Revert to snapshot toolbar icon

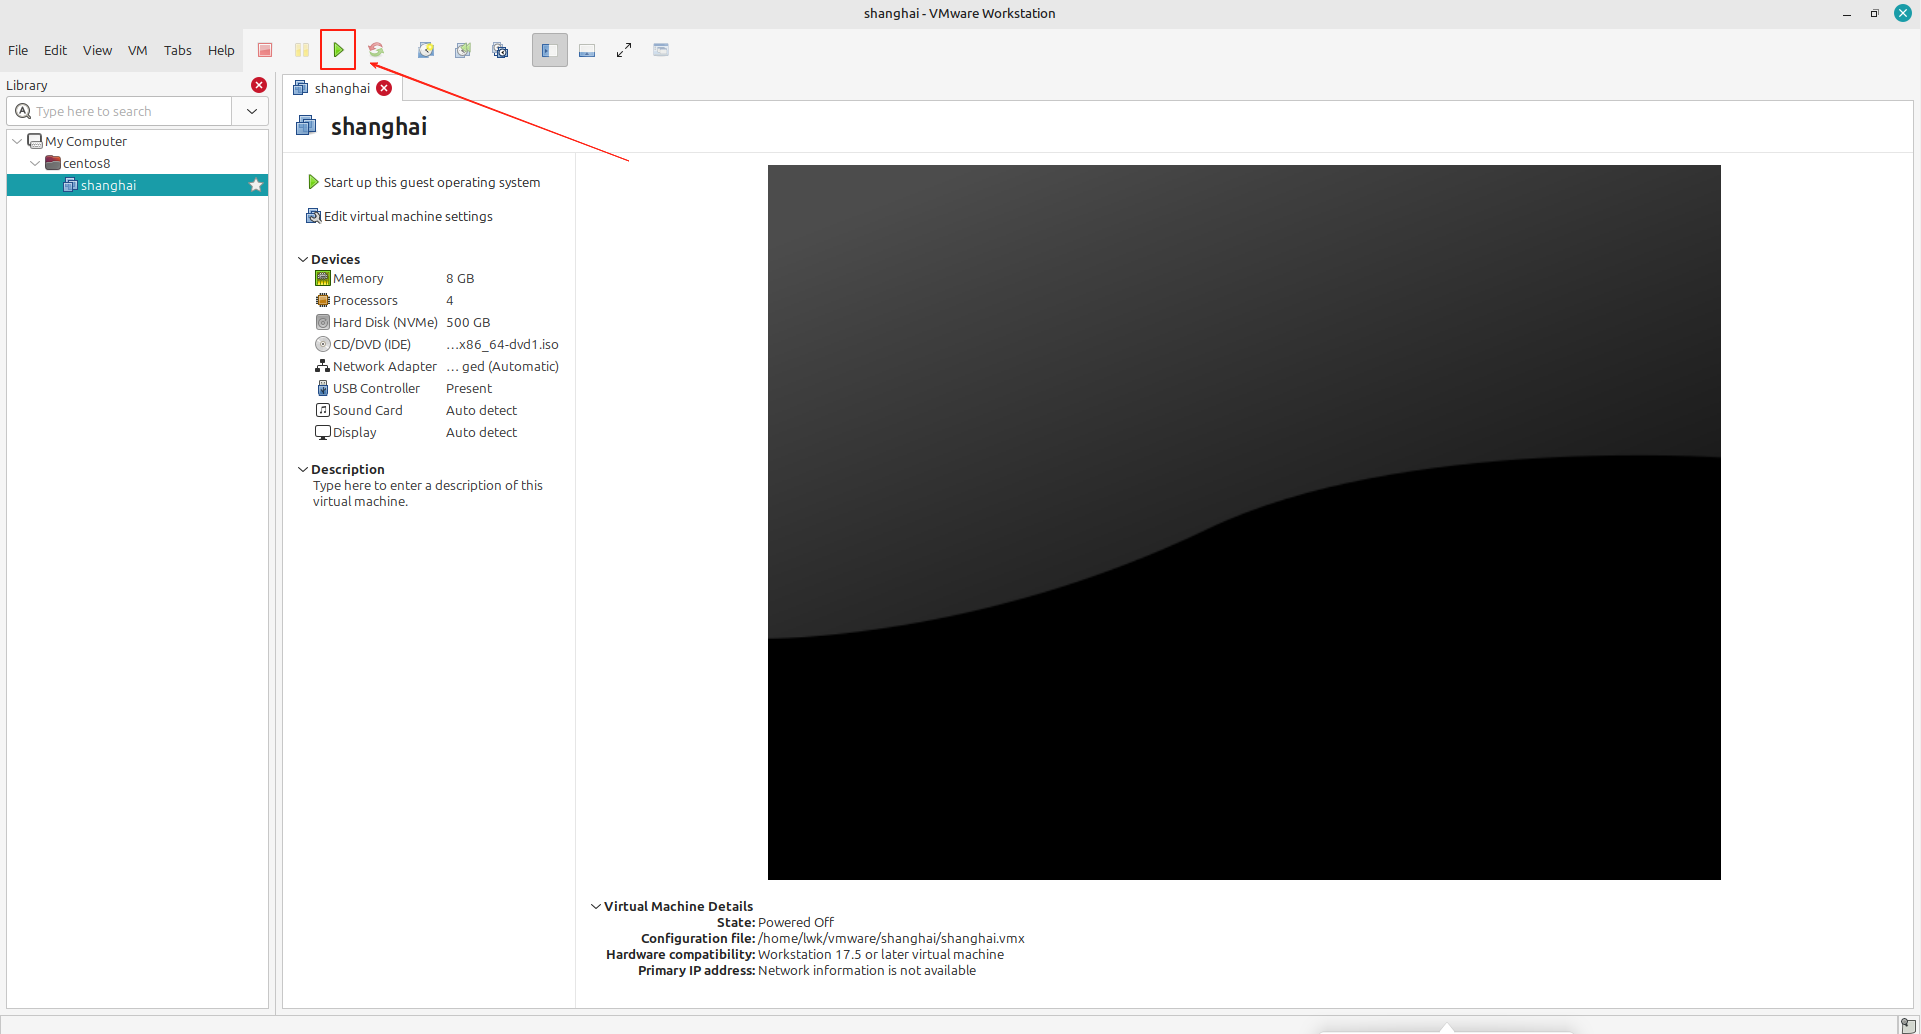463,50
